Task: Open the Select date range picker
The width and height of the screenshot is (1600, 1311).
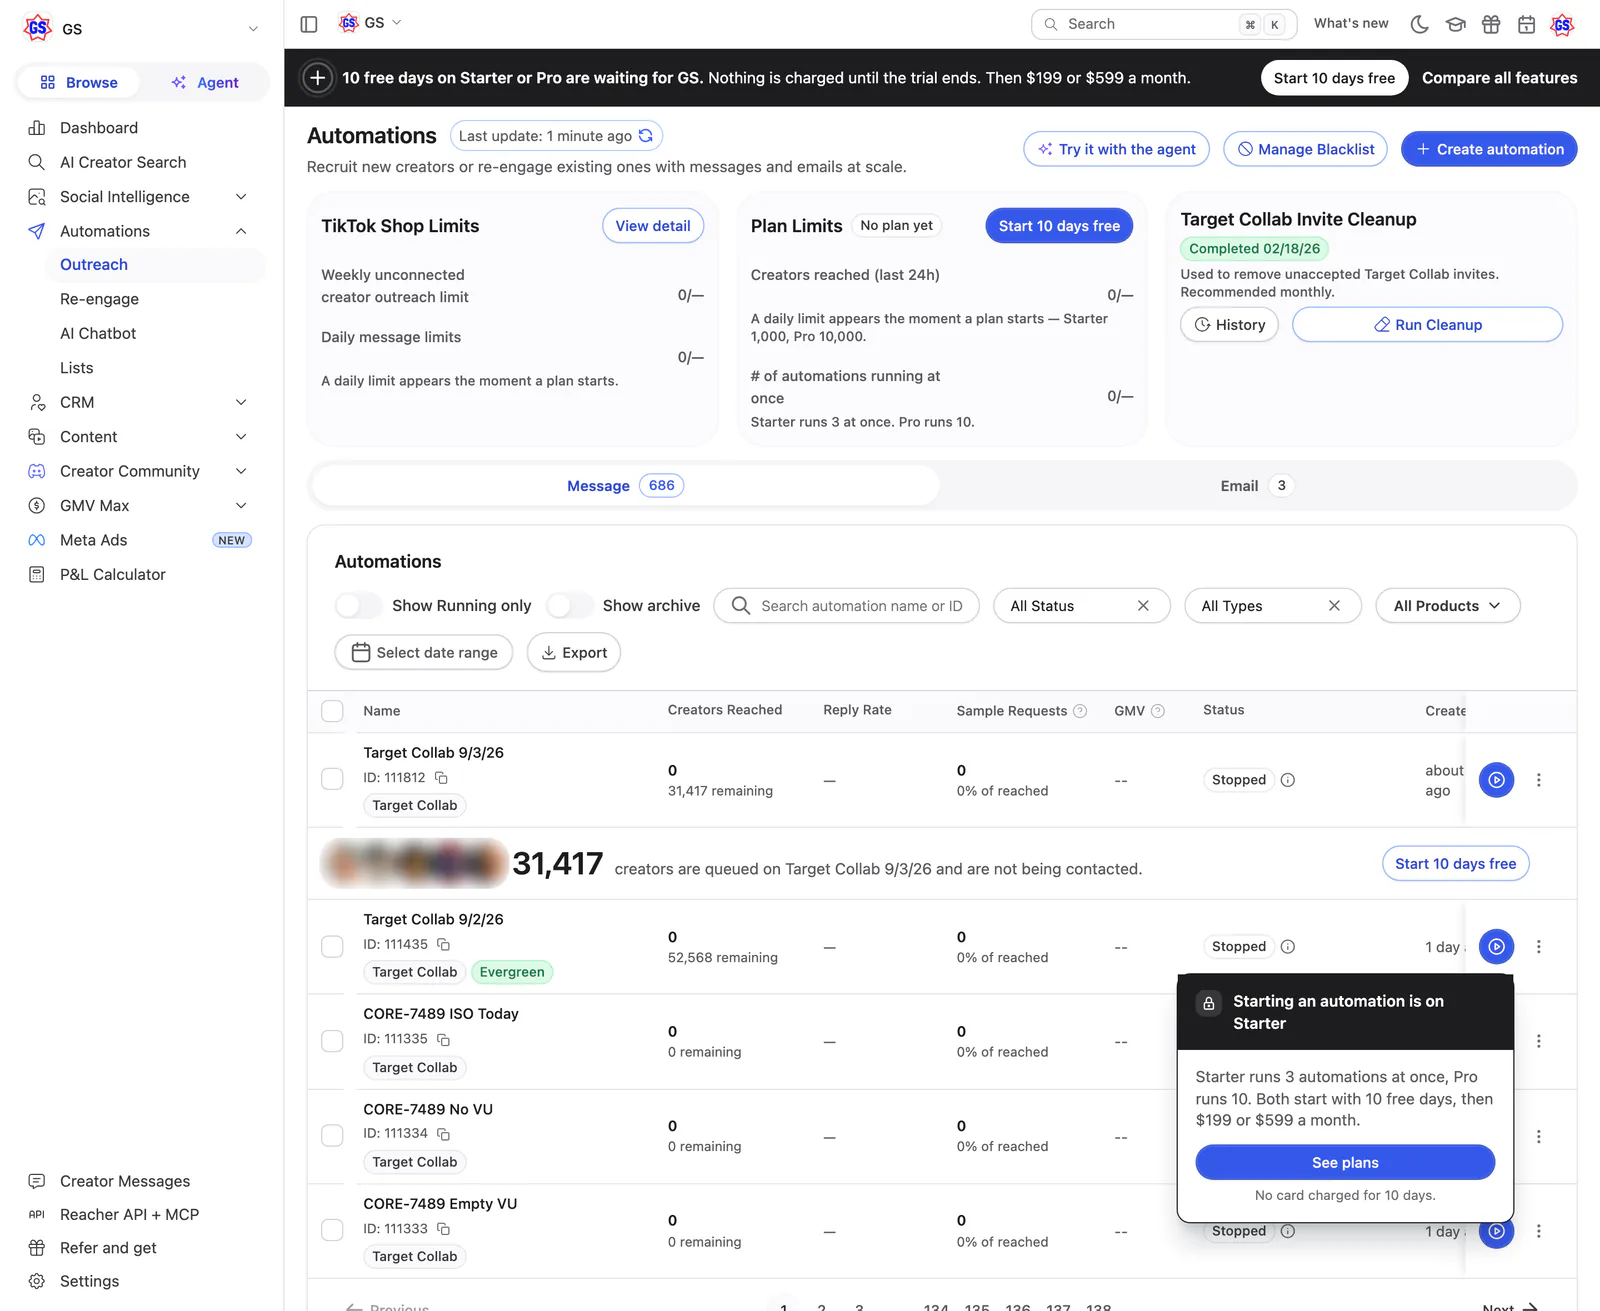Action: click(424, 653)
